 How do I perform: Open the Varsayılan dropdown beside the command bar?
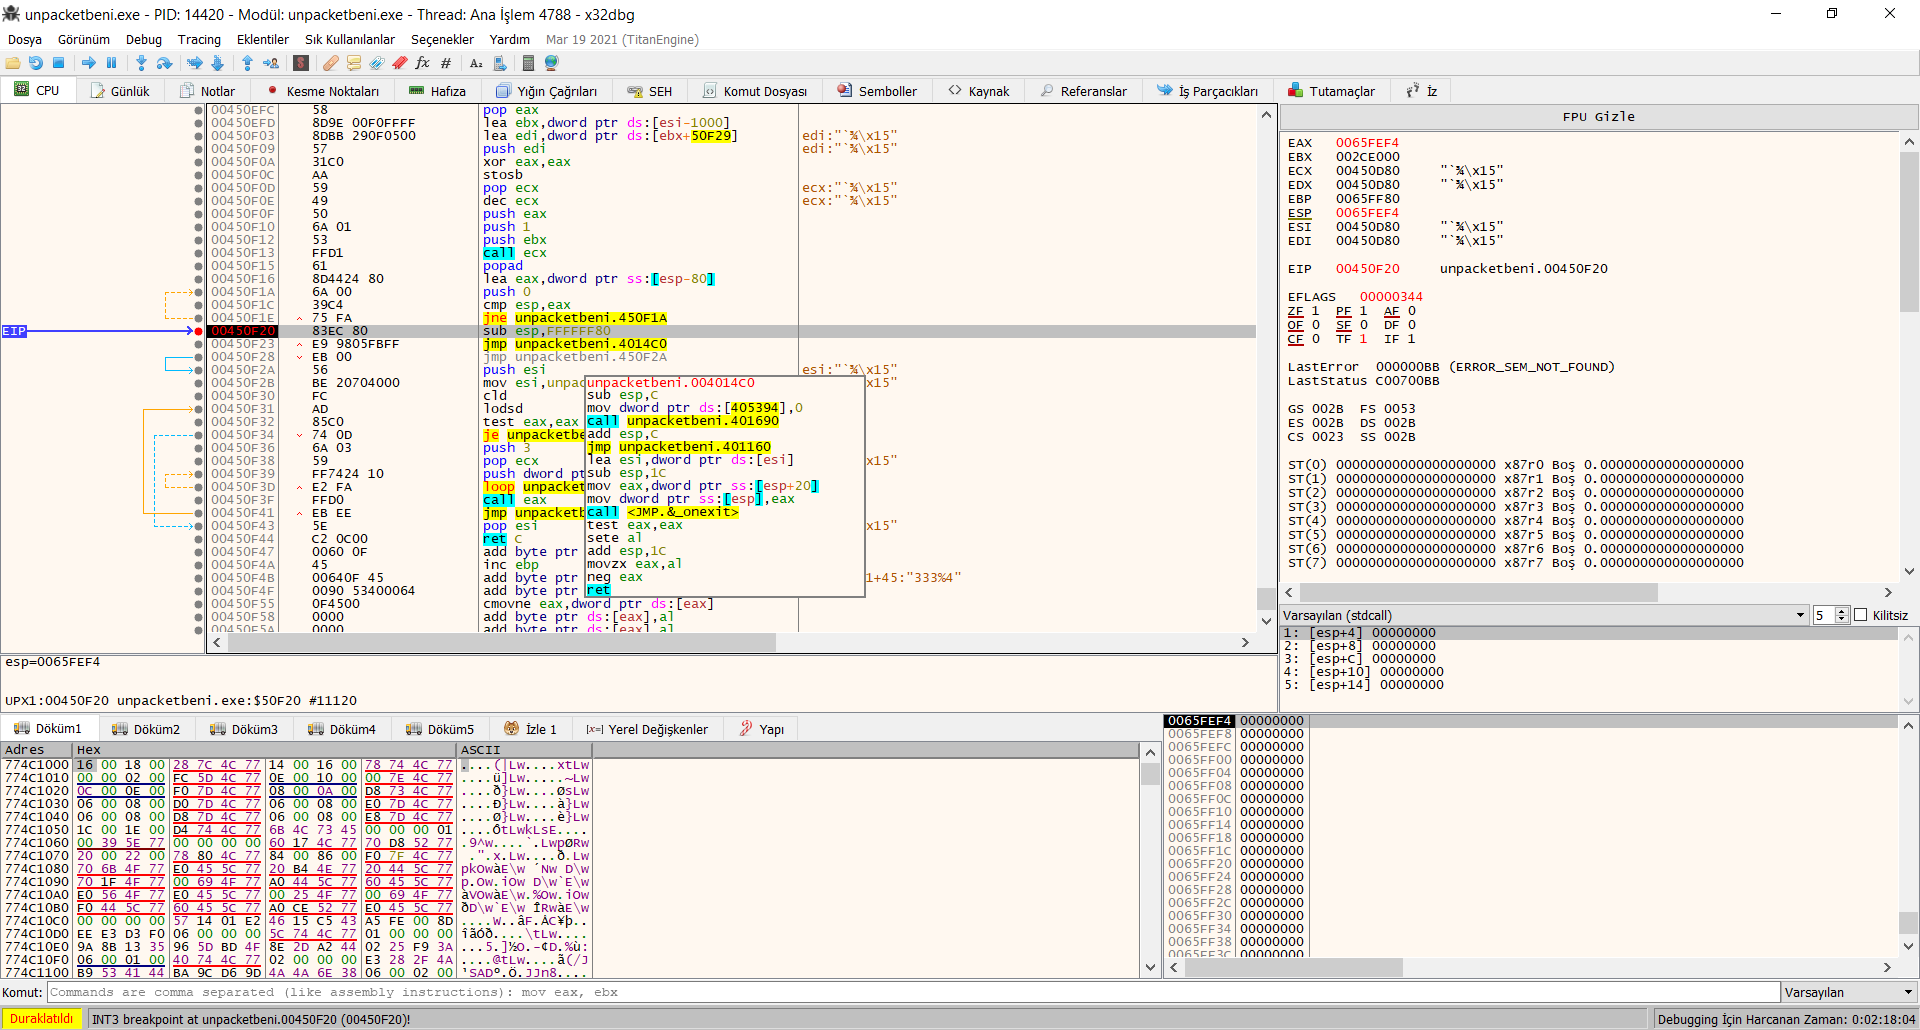(x=1848, y=992)
